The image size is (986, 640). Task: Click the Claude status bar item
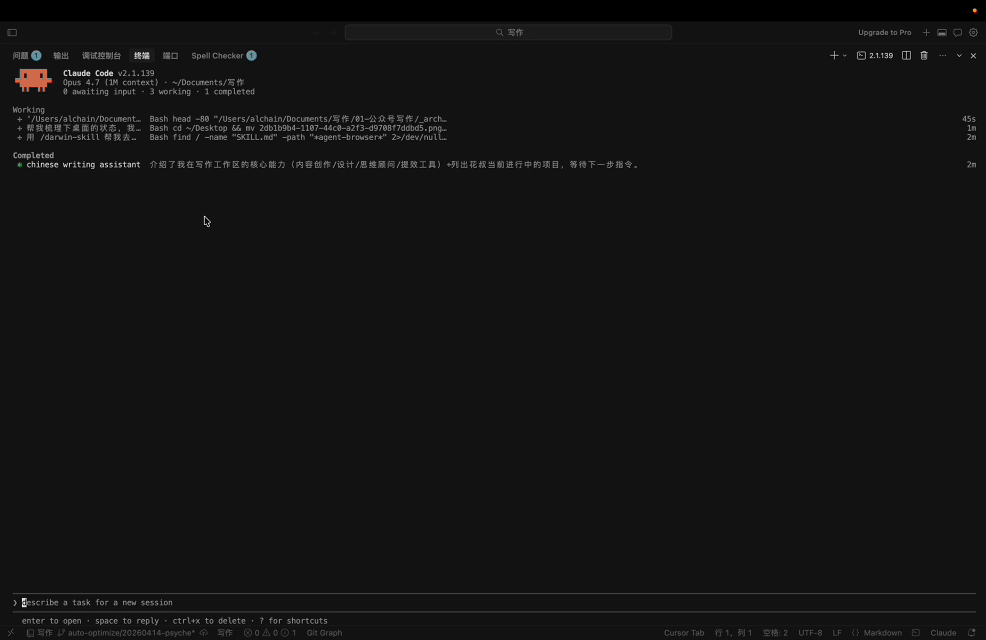943,632
